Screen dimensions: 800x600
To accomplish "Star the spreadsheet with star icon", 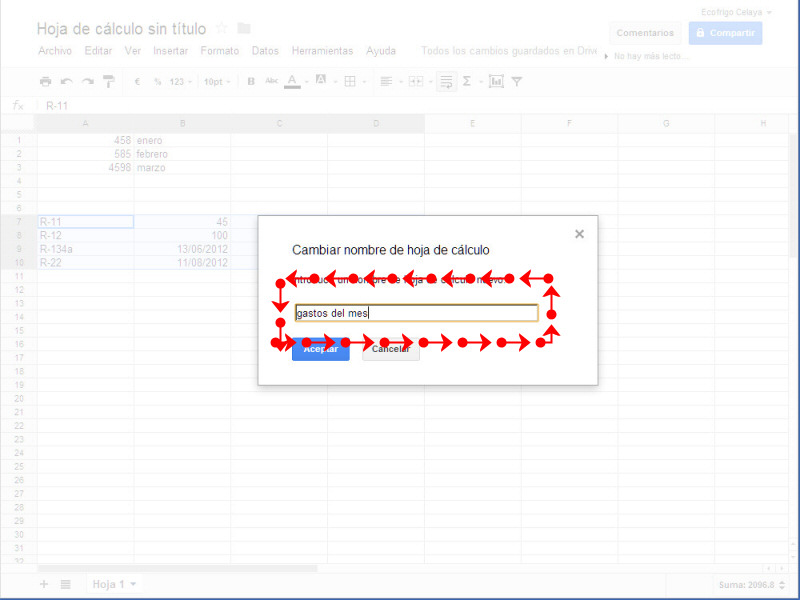I will pyautogui.click(x=221, y=28).
